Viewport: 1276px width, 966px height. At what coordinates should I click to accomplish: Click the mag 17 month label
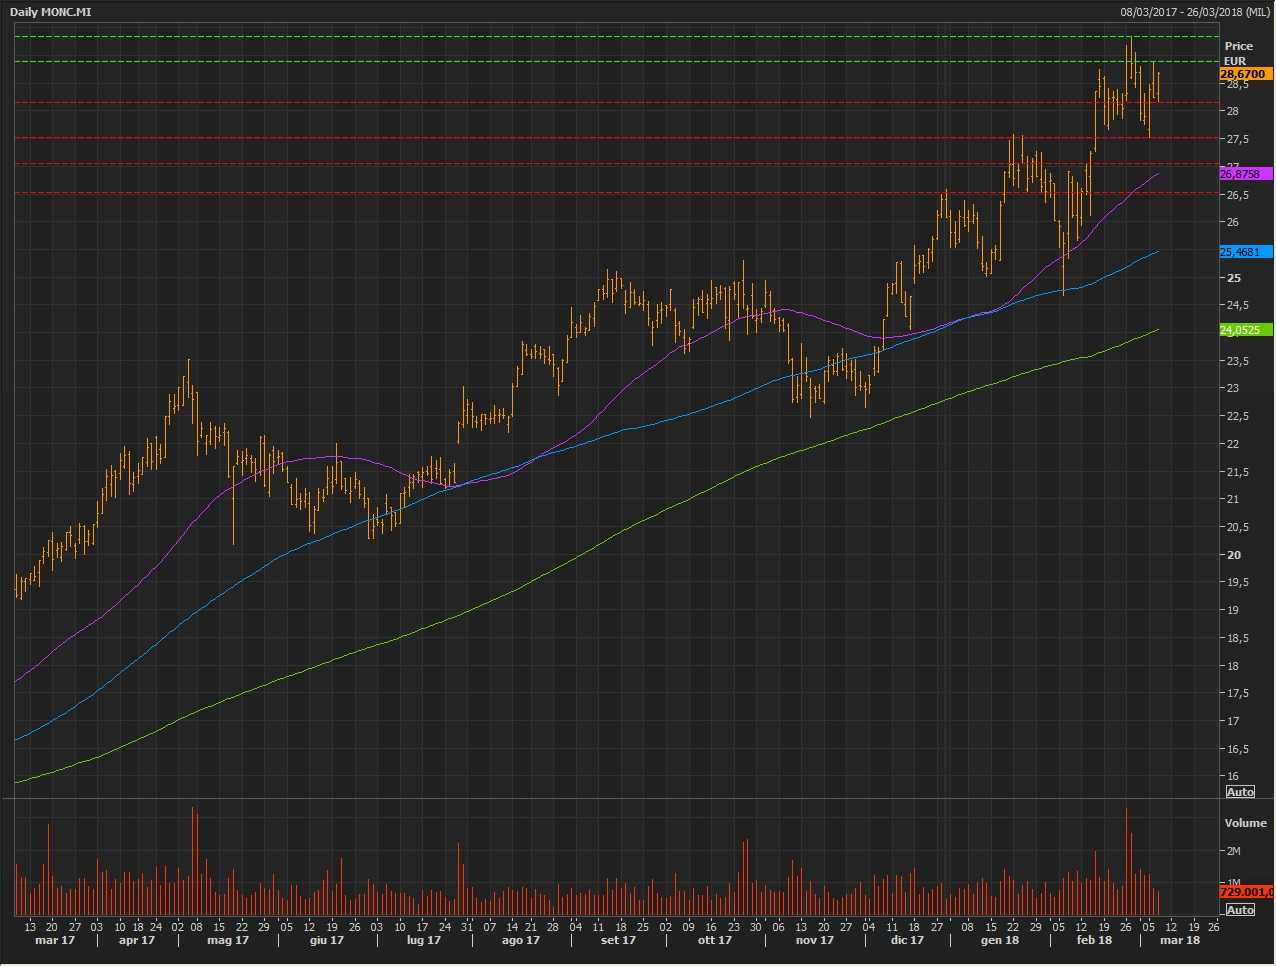(227, 940)
